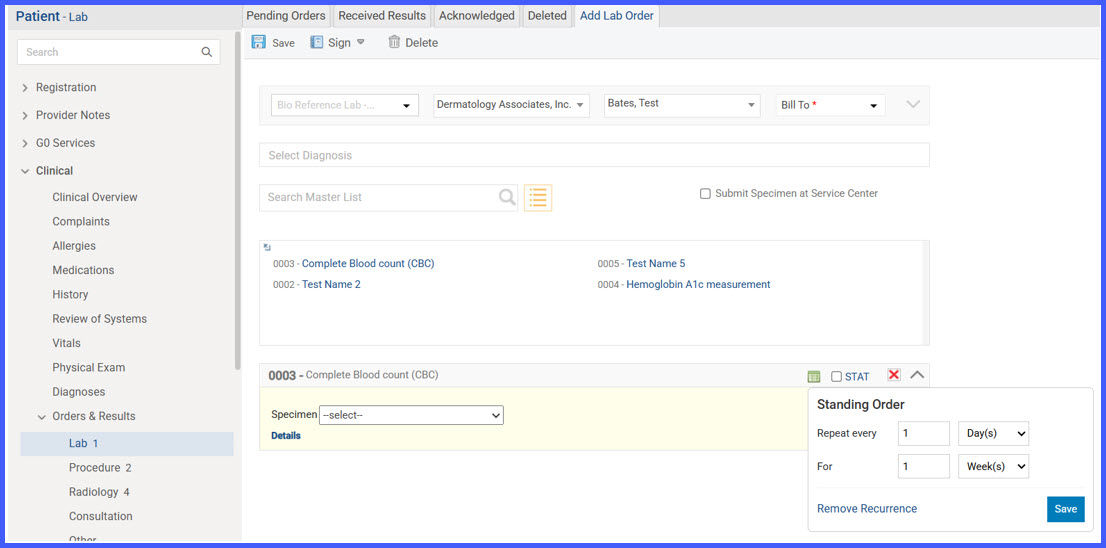Click the Remove Recurrence link
This screenshot has height=548, width=1106.
pos(867,509)
